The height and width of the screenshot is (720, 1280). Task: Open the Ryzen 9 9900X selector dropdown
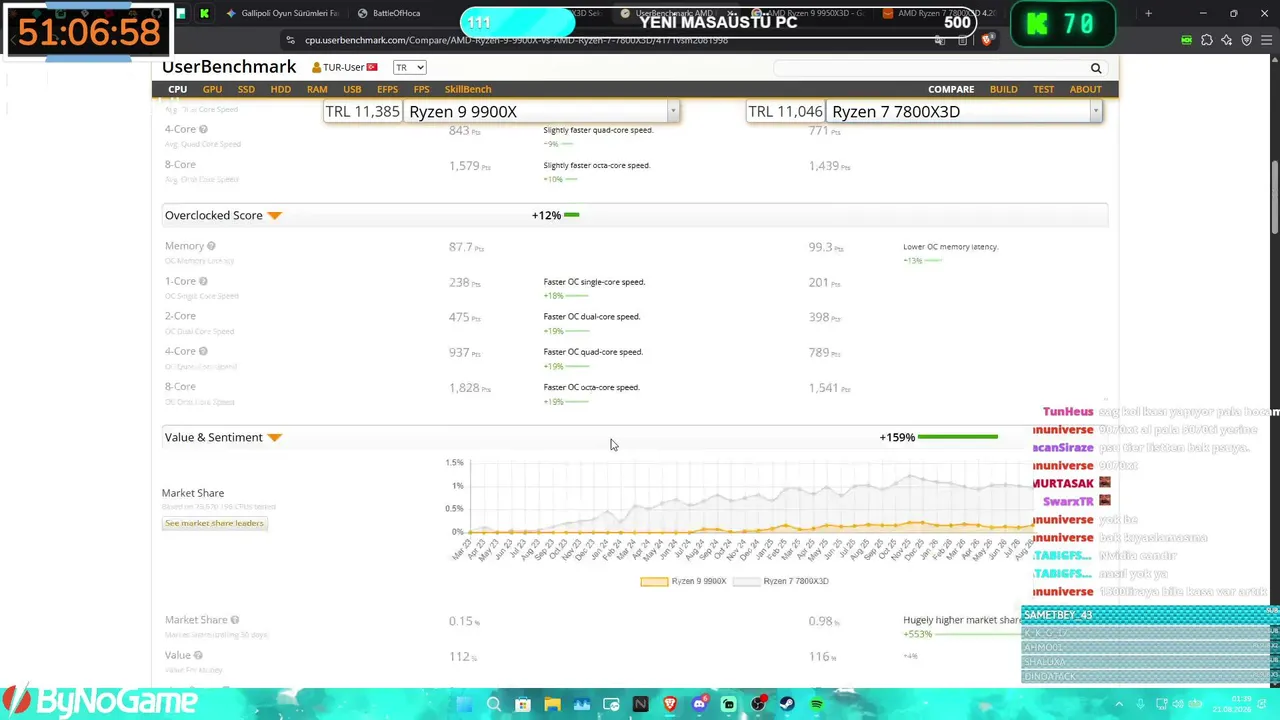click(673, 111)
